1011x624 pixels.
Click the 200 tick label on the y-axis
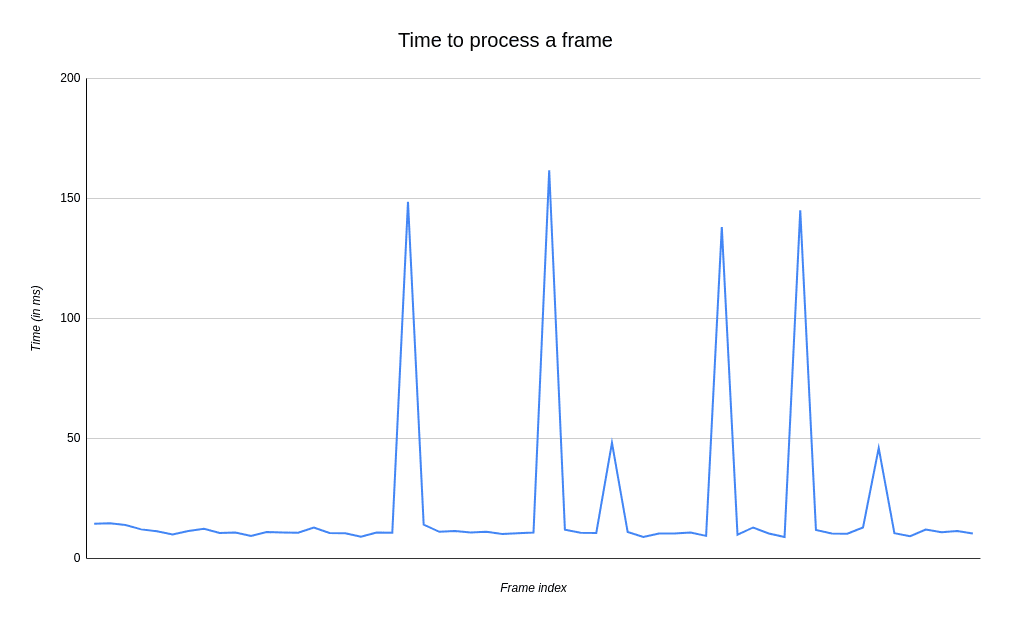[x=70, y=78]
